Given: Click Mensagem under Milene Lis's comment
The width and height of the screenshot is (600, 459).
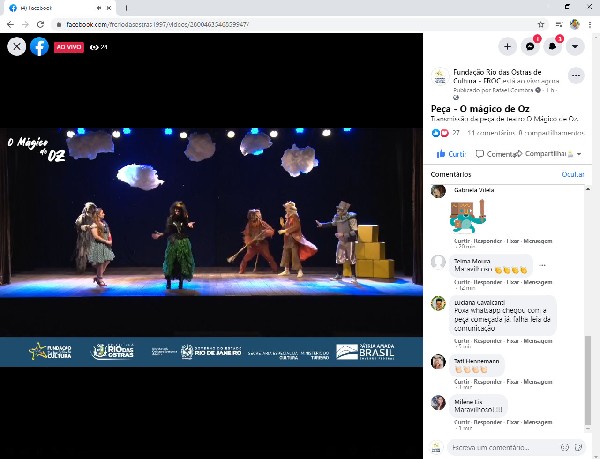Looking at the screenshot, I should pyautogui.click(x=538, y=422).
